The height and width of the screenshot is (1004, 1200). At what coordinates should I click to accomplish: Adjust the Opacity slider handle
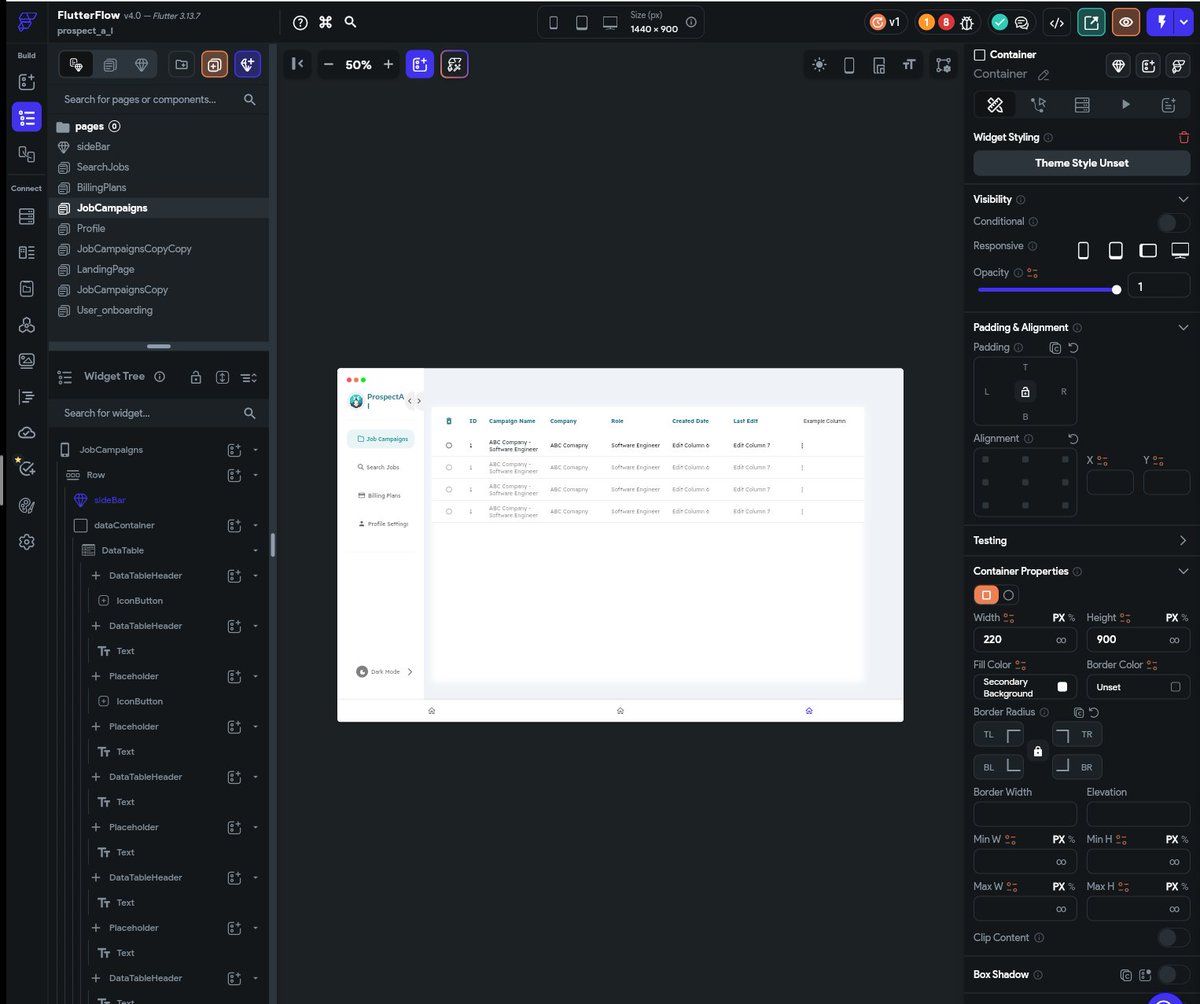point(1116,289)
